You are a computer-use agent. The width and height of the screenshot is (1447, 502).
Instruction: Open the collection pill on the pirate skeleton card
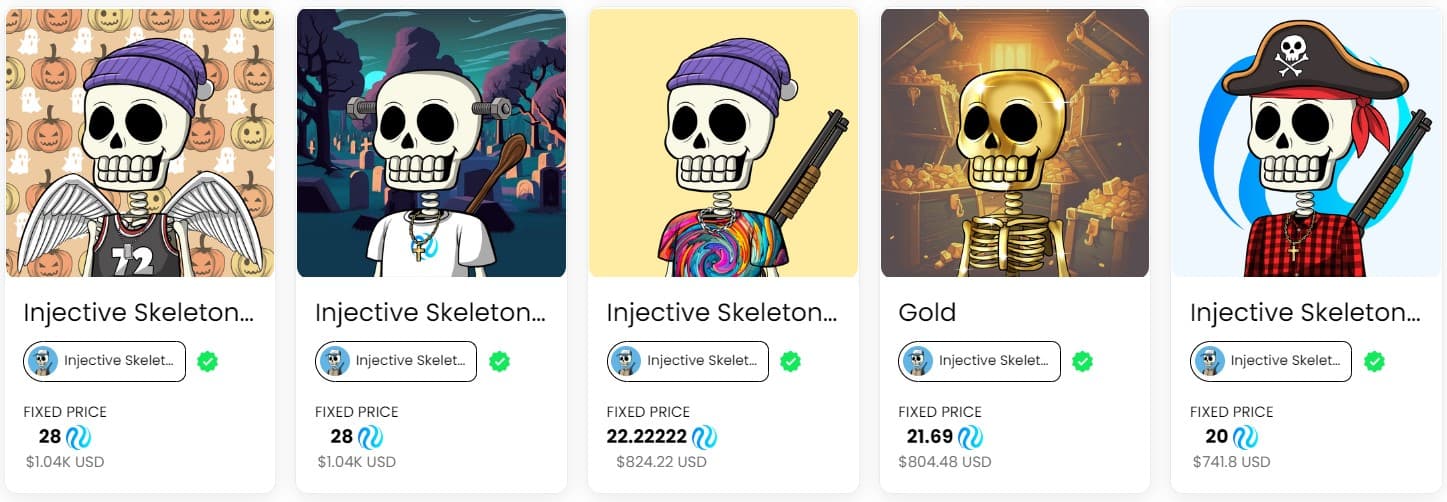click(x=1271, y=361)
